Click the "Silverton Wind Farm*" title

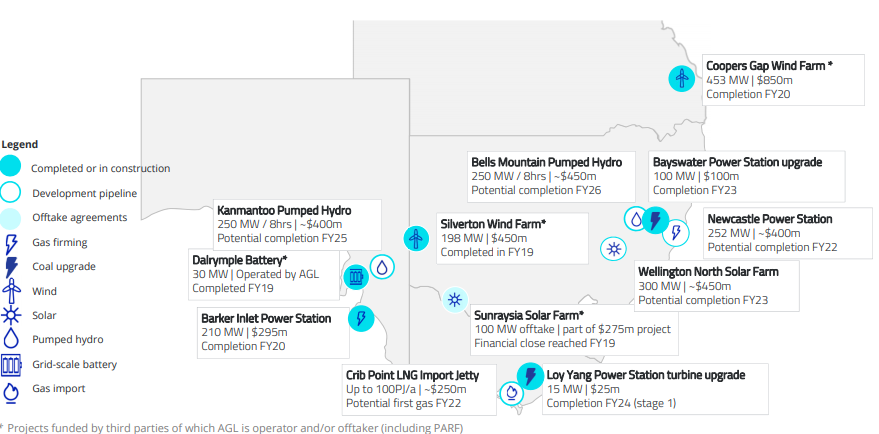(493, 224)
